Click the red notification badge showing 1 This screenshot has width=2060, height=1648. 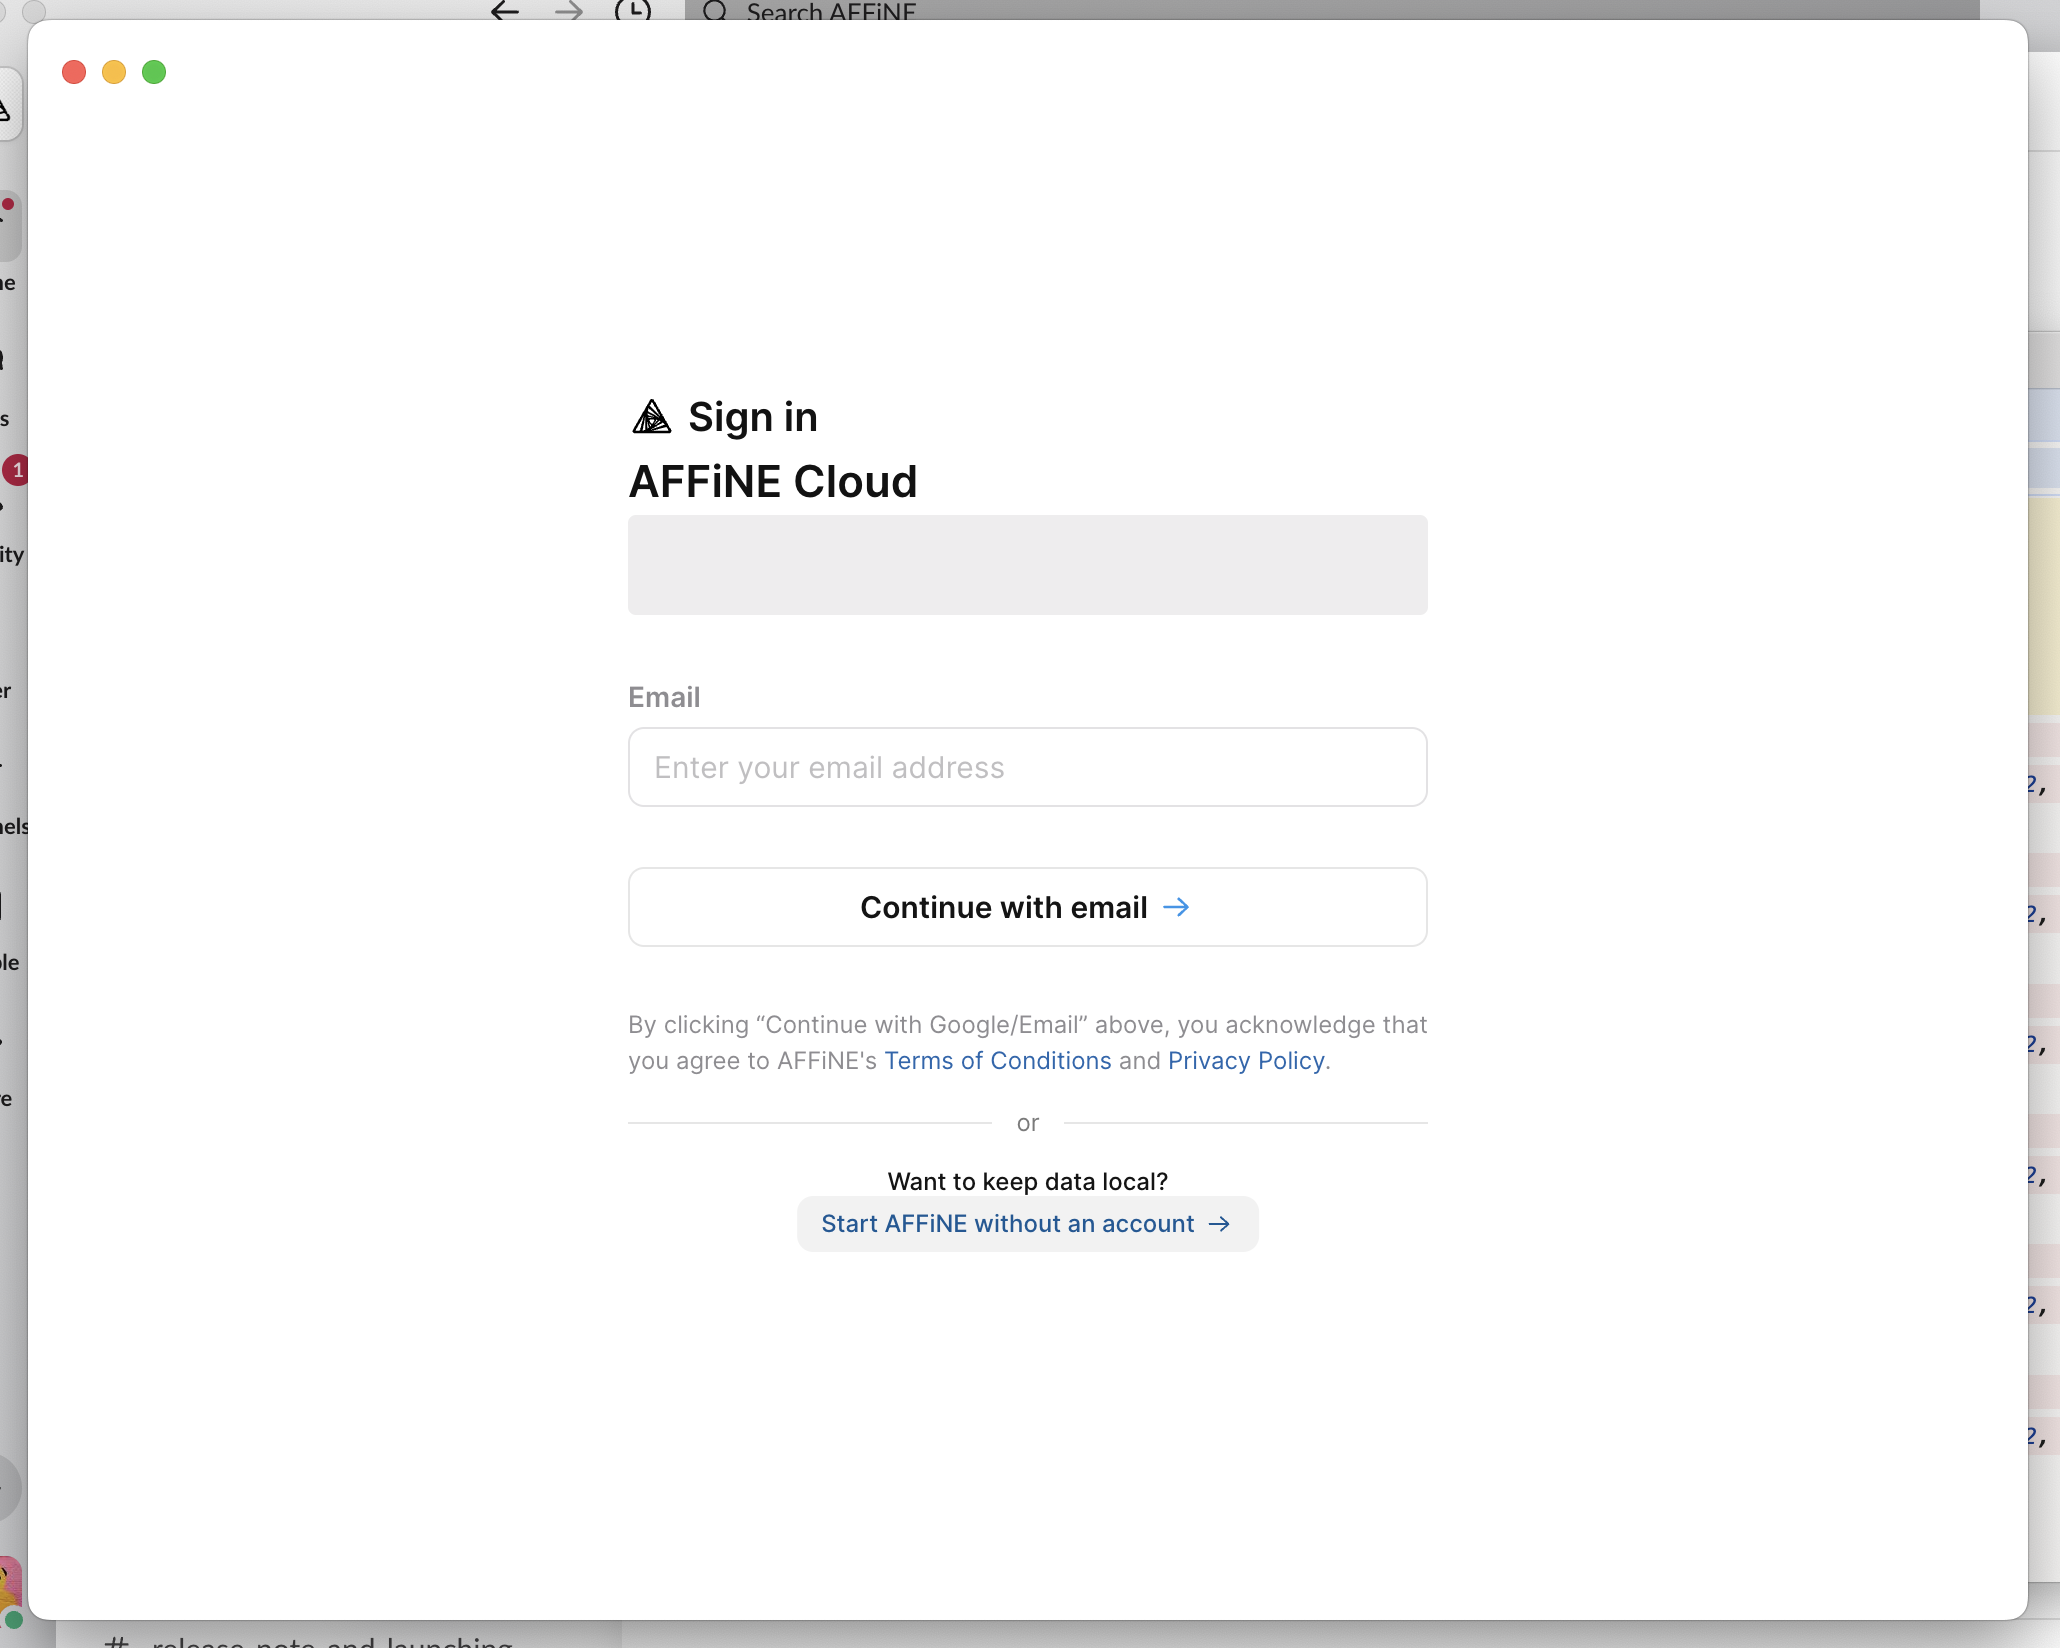pyautogui.click(x=16, y=470)
